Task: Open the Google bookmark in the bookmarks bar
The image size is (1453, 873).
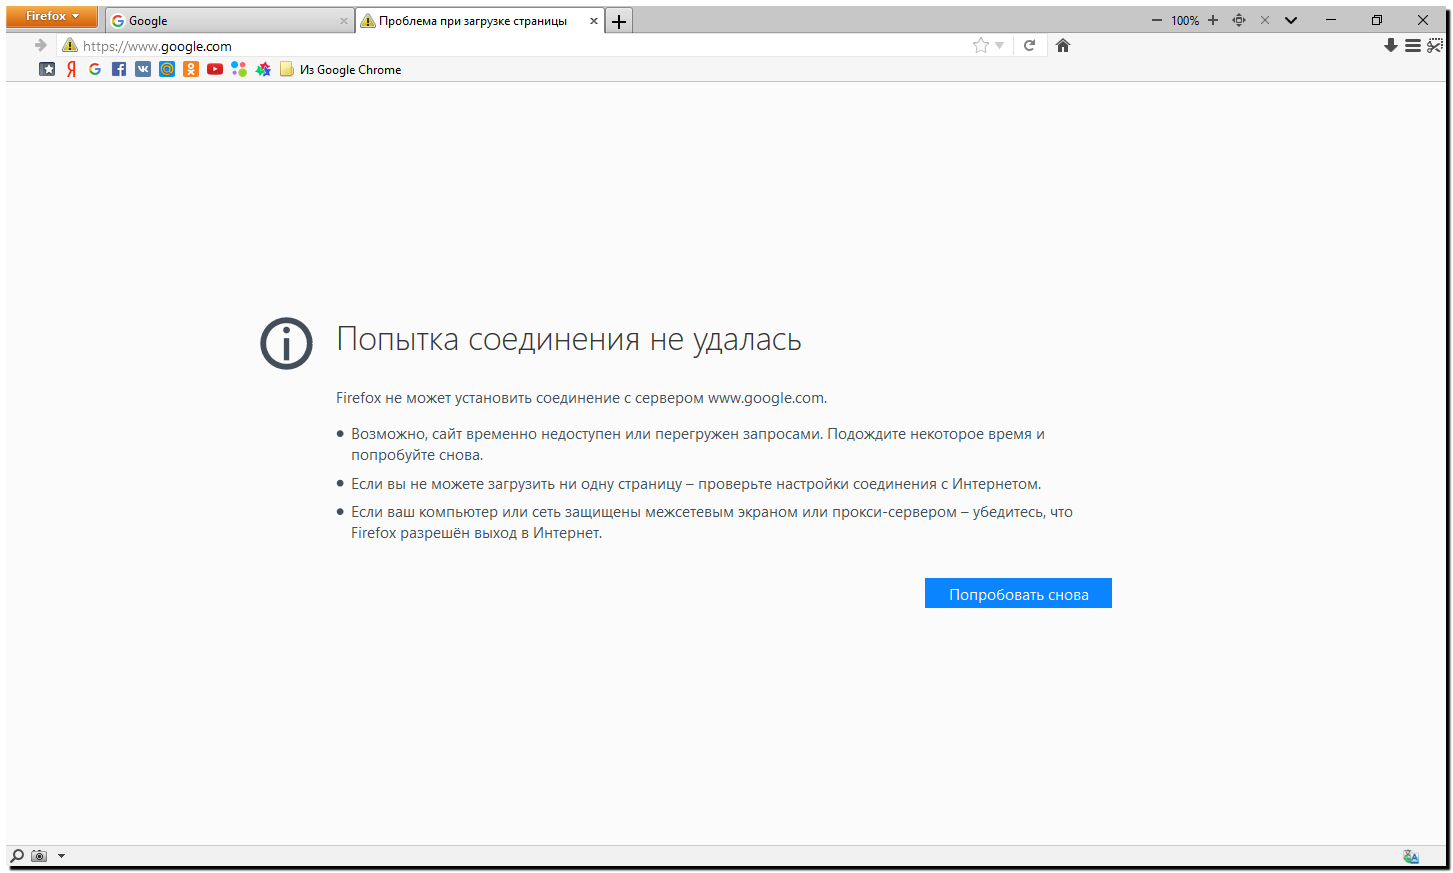Action: tap(95, 69)
